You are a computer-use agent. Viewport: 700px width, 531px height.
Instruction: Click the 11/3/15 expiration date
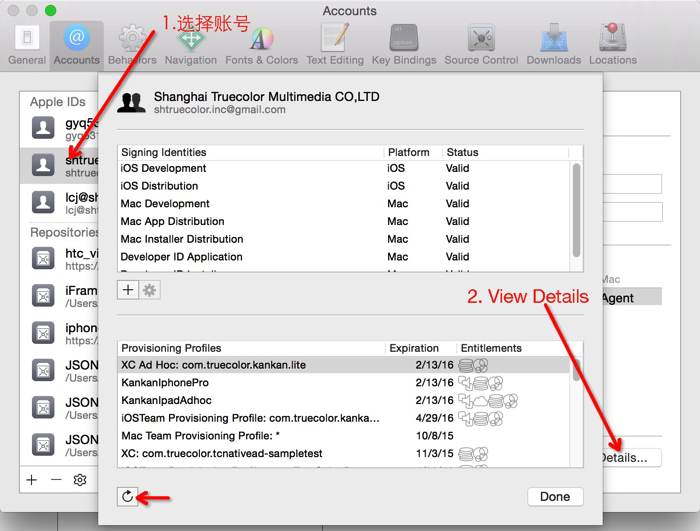(434, 454)
